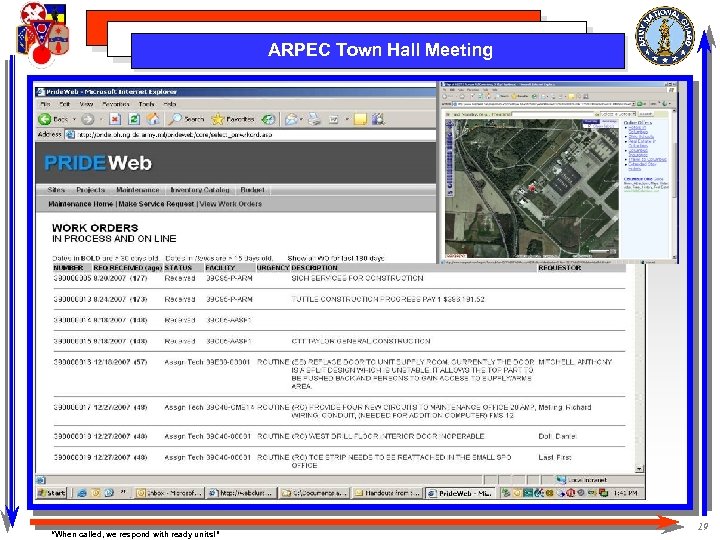
Task: Click the FACILITY column header
Action: [x=220, y=268]
